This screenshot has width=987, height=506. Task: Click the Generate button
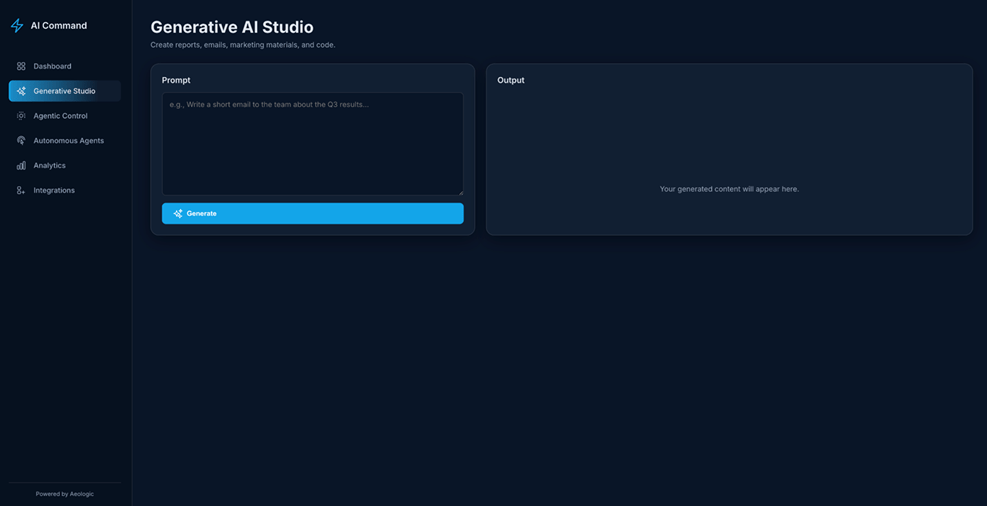[x=313, y=213]
